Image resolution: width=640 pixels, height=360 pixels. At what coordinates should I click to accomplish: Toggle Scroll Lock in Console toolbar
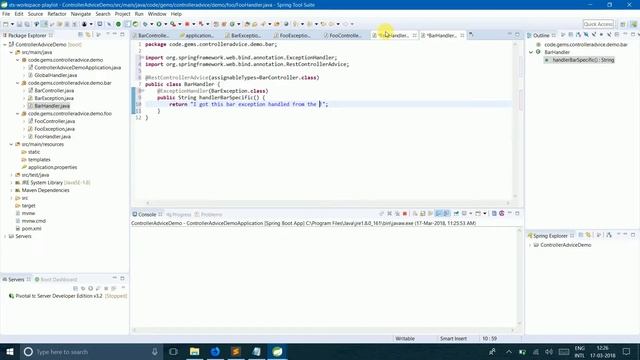click(422, 213)
